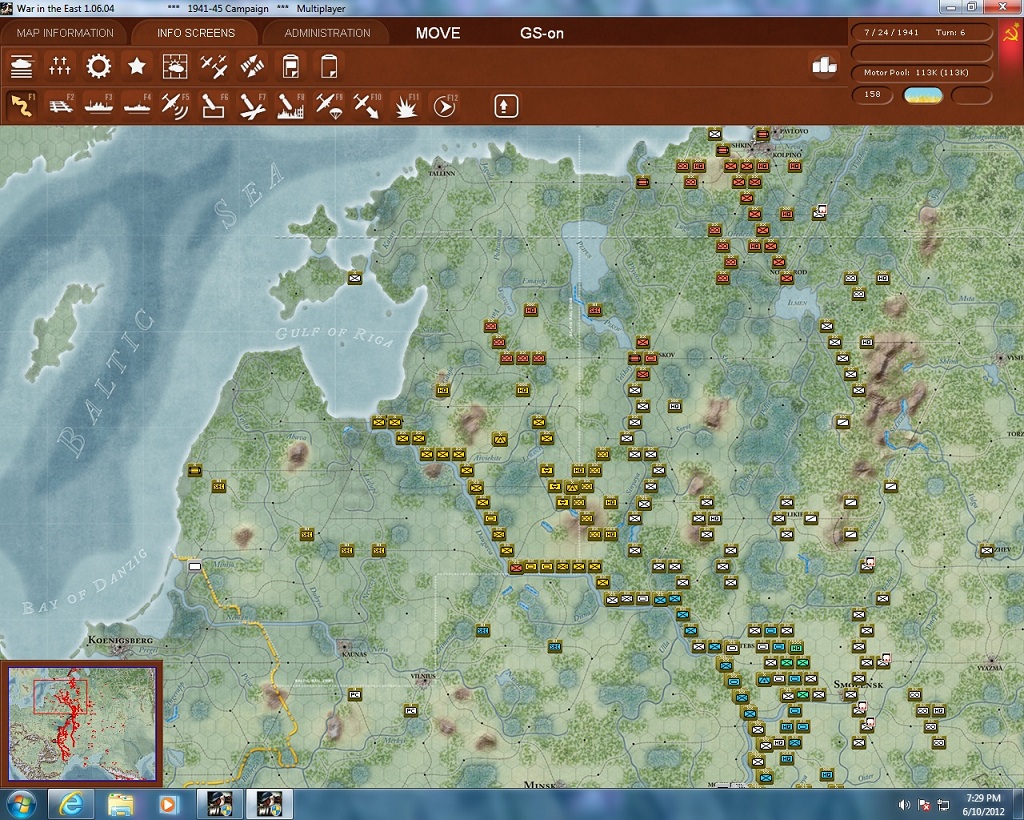Select F2 rail movement track icon
The image size is (1024, 820).
coord(60,106)
